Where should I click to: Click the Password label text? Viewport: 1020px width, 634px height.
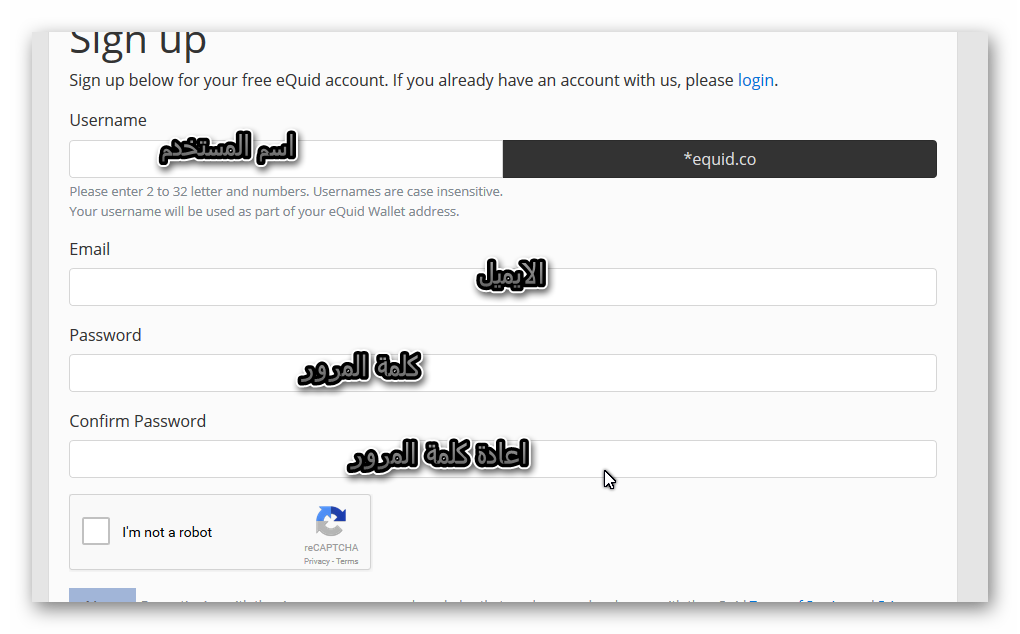pyautogui.click(x=105, y=335)
